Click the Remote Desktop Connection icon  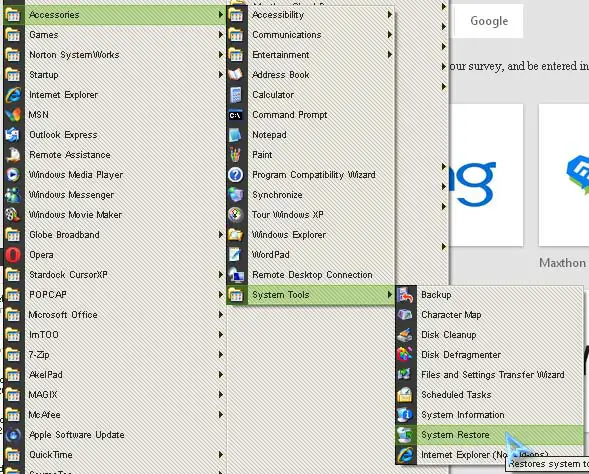[x=236, y=275]
